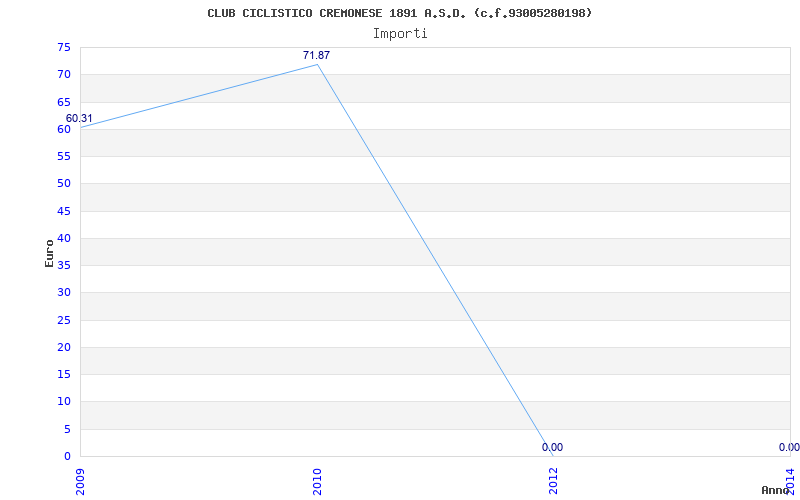Click the 0 y-axis tick label
This screenshot has width=800, height=500.
pos(67,457)
